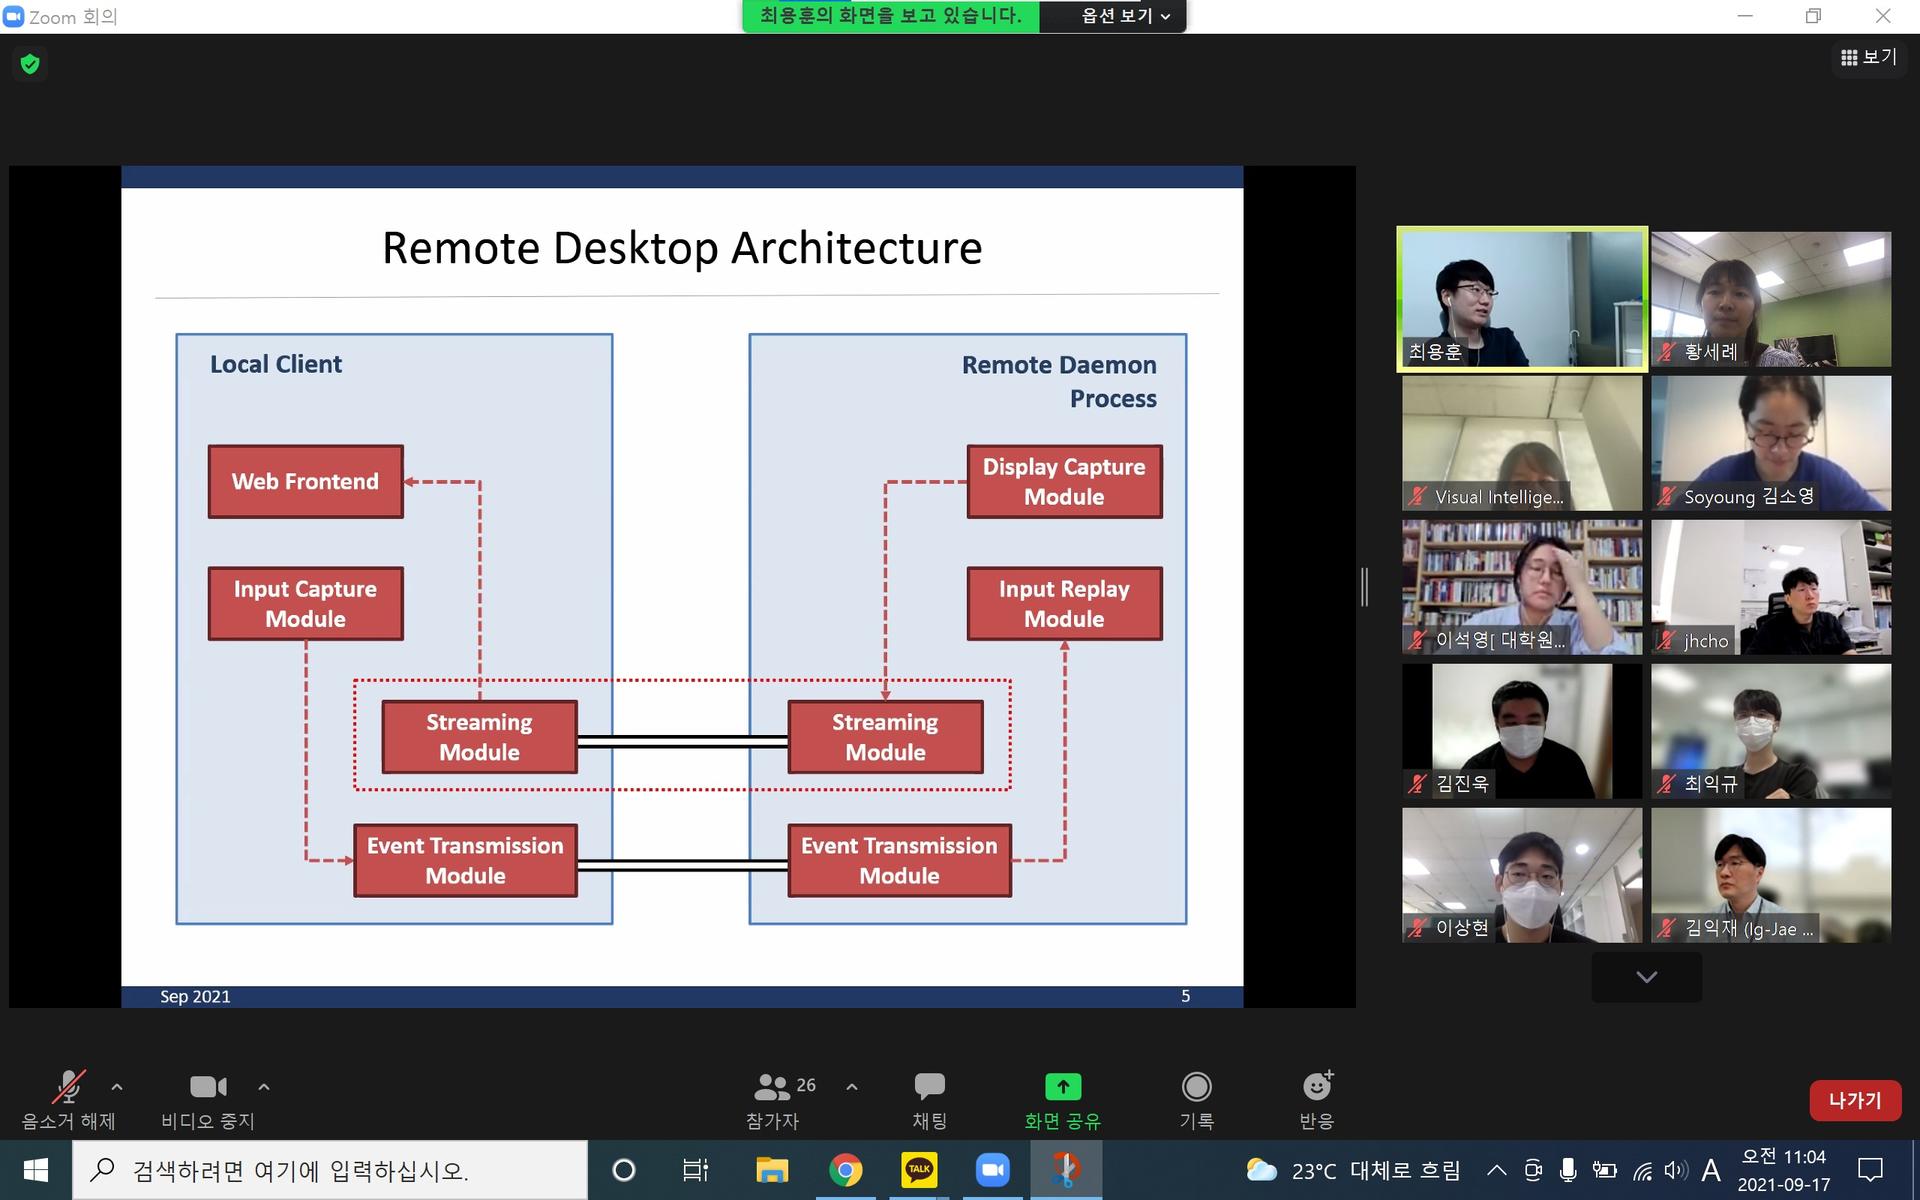Open notification action center icon
Screen dimensions: 1920x1200
pos(1870,1170)
